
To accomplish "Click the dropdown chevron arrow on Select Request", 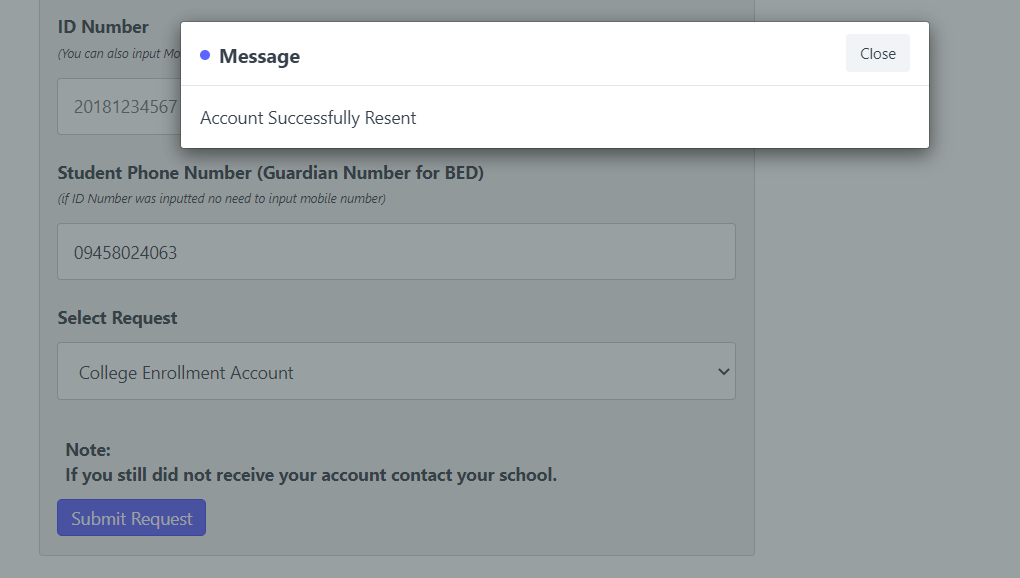I will 723,371.
